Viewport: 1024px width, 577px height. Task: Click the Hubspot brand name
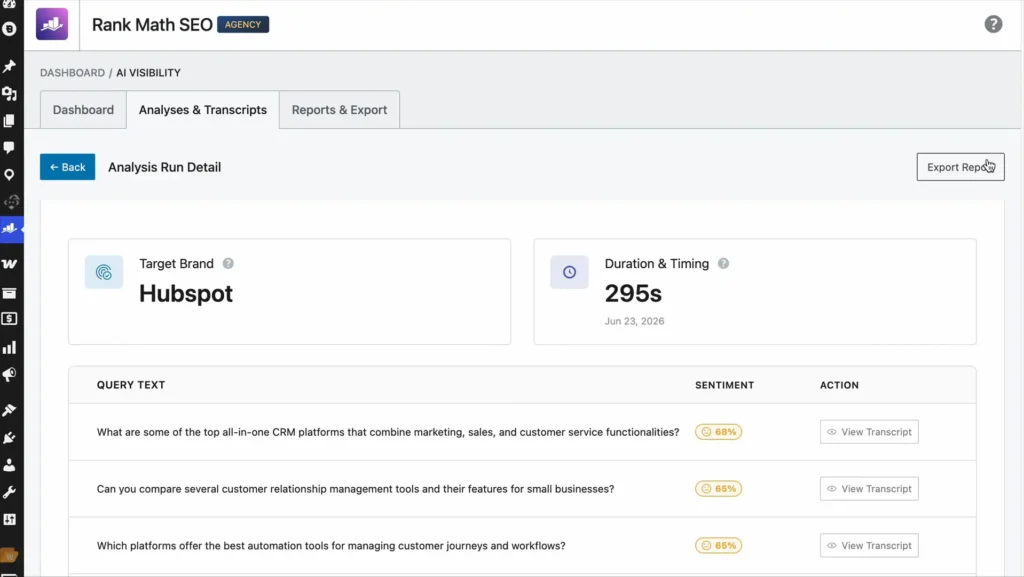[x=185, y=294]
